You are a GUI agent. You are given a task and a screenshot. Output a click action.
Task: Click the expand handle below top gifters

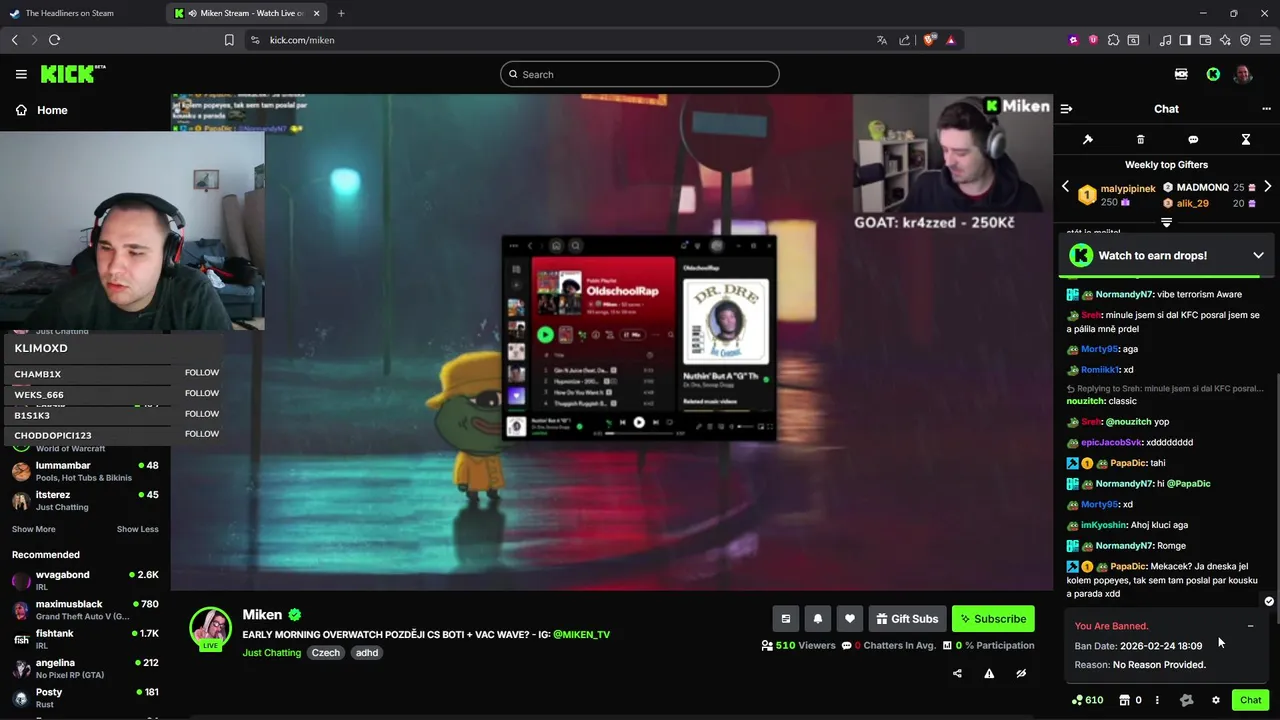[1166, 222]
